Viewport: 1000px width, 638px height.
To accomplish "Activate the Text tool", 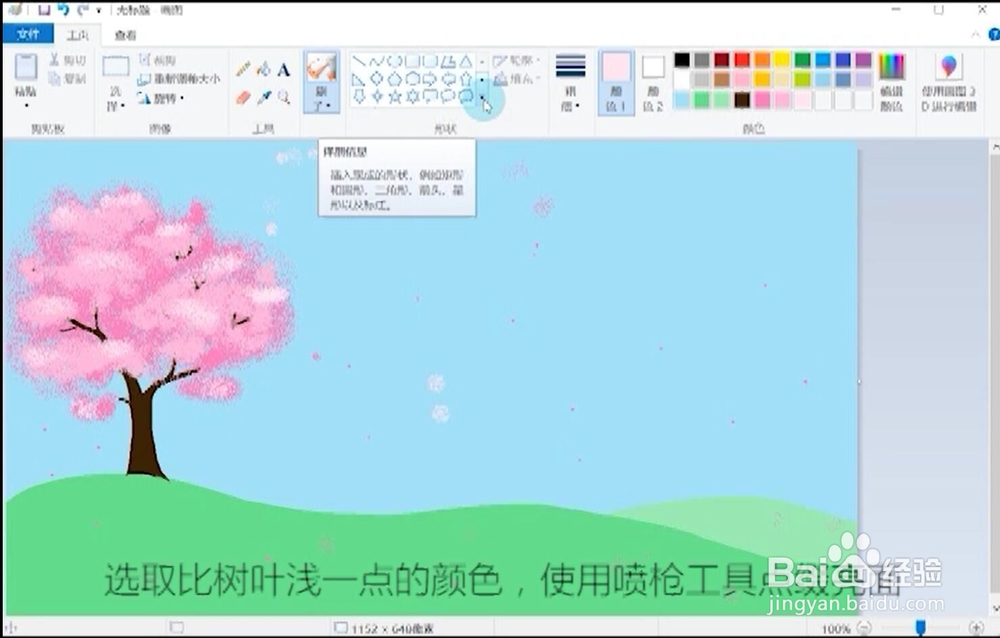I will pyautogui.click(x=284, y=70).
